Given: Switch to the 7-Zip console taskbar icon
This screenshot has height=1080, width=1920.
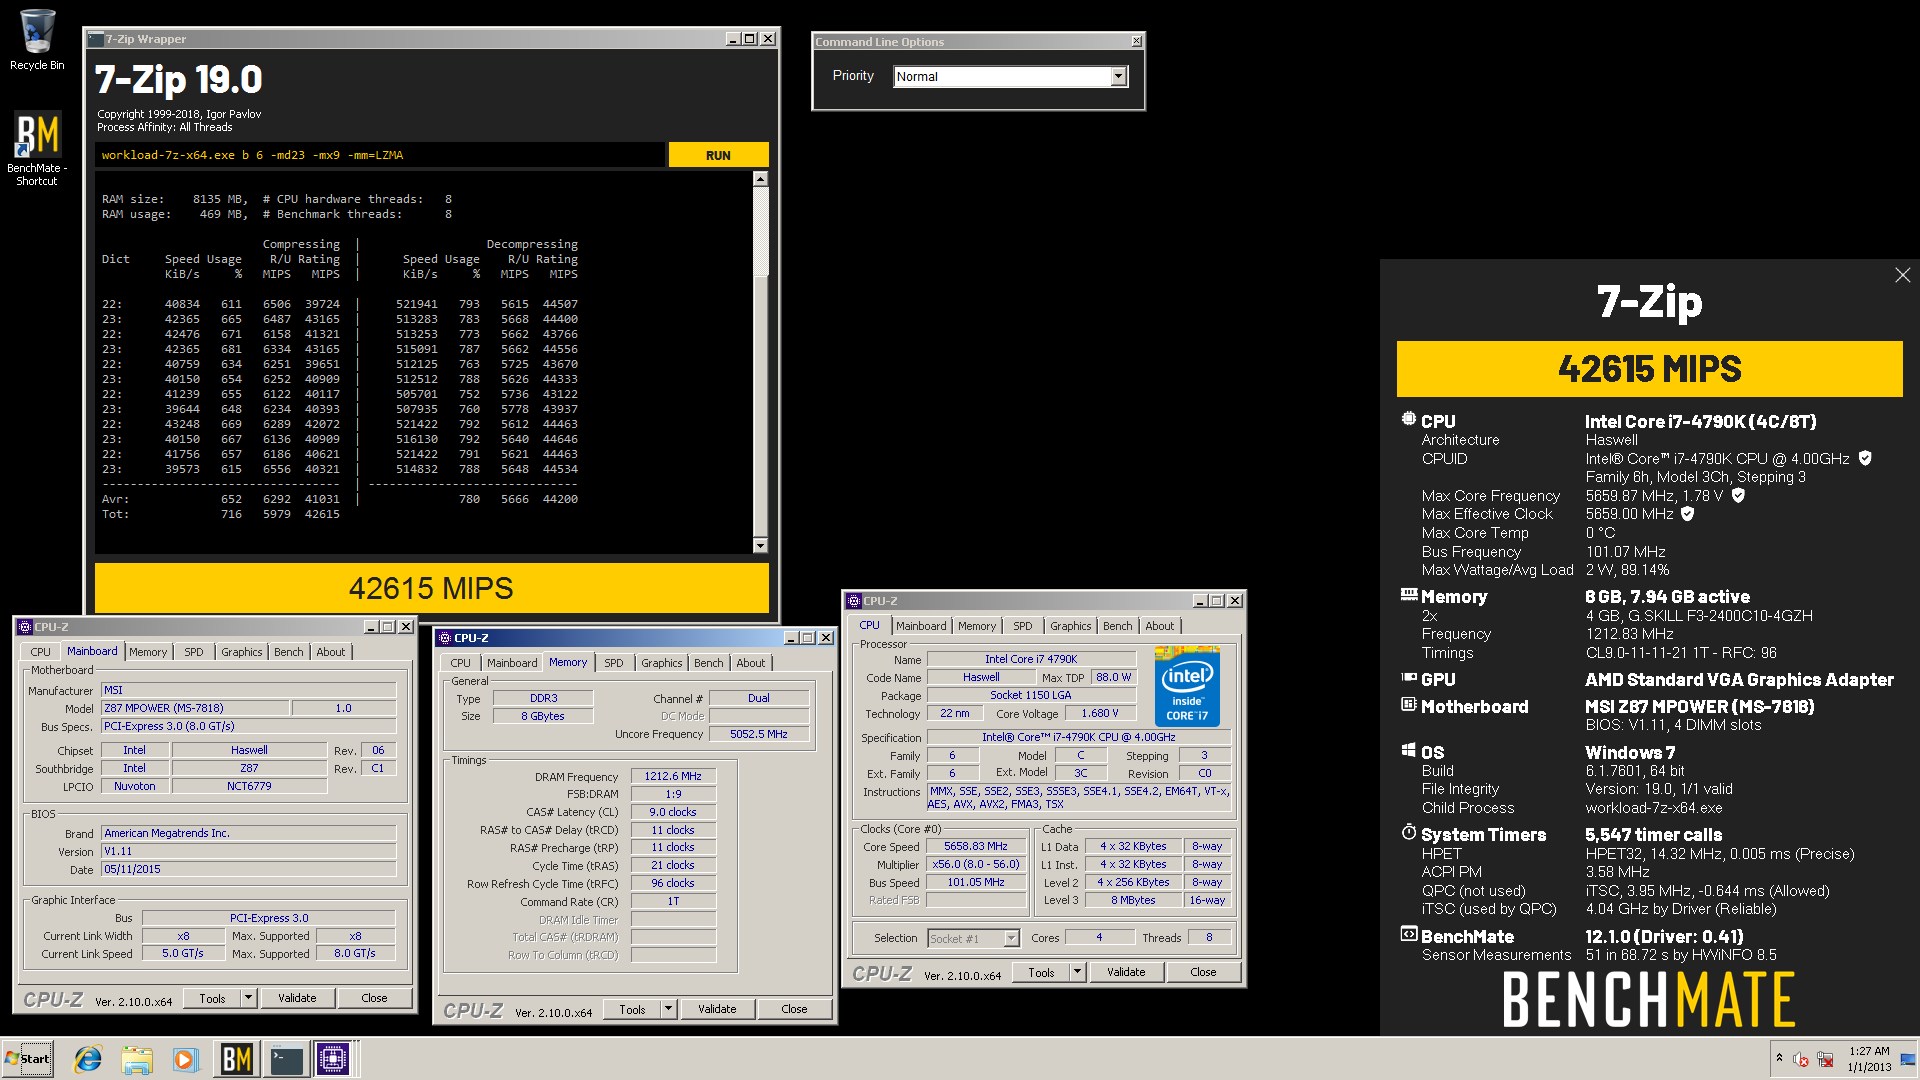Looking at the screenshot, I should (286, 1059).
